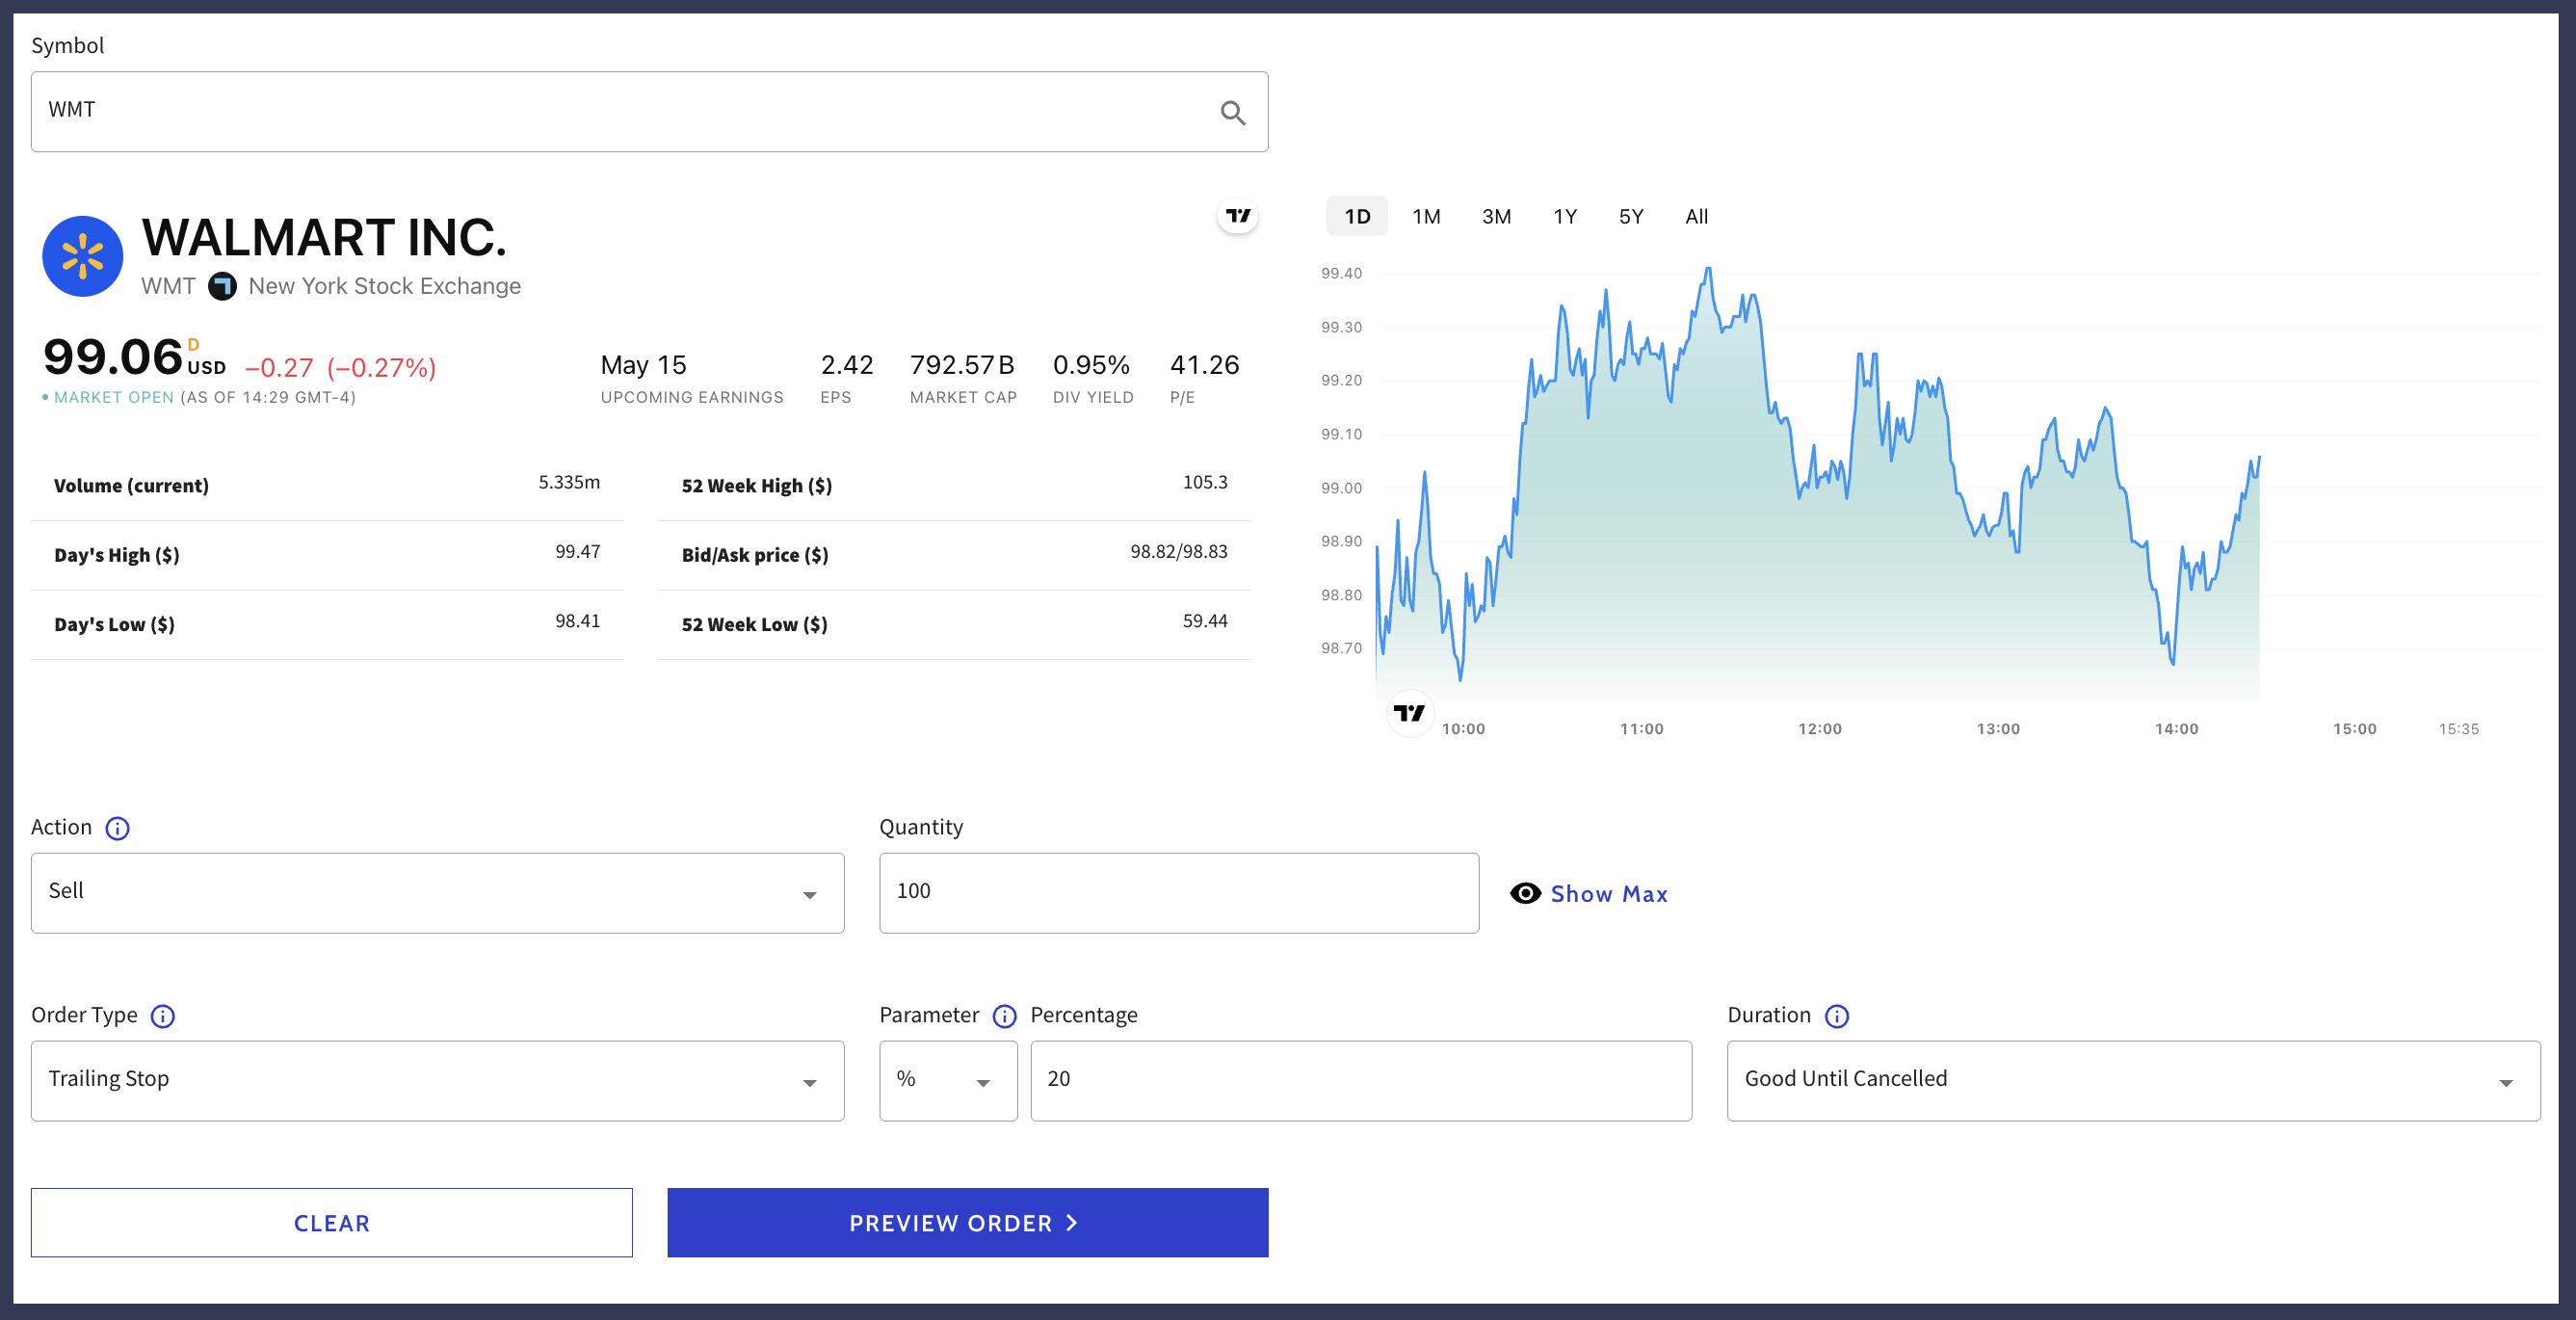Click into the Quantity input field
The height and width of the screenshot is (1320, 2576).
pos(1178,893)
